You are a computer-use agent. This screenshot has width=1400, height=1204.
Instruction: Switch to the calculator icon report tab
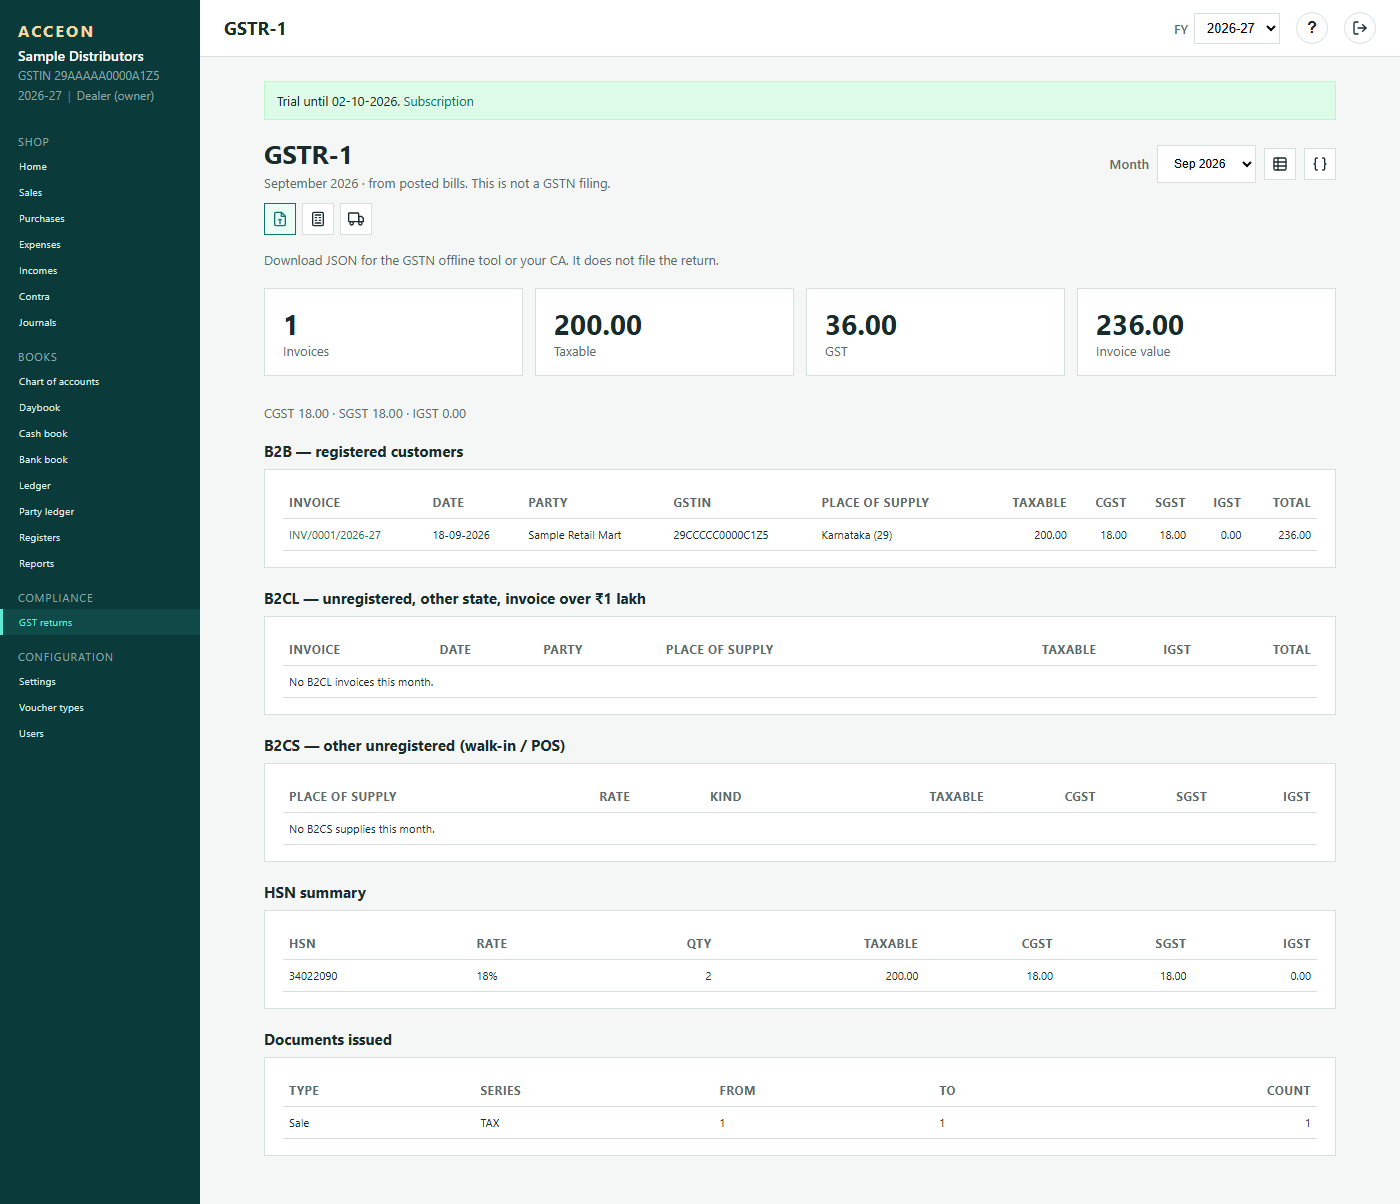click(x=318, y=219)
